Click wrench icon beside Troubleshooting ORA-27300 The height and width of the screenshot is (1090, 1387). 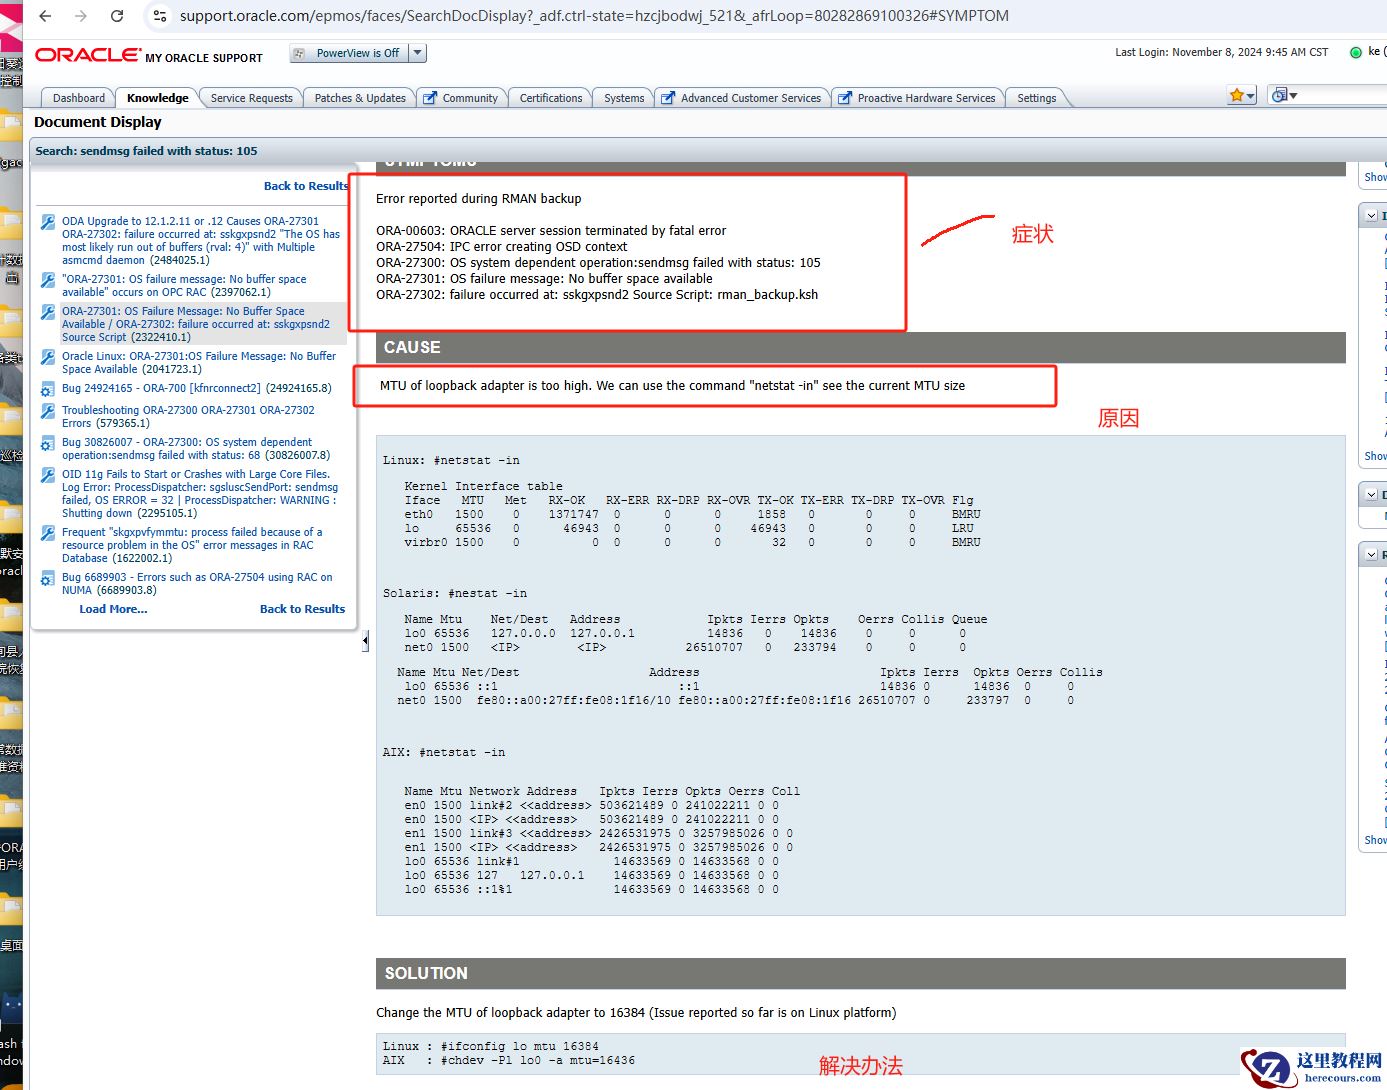(47, 411)
